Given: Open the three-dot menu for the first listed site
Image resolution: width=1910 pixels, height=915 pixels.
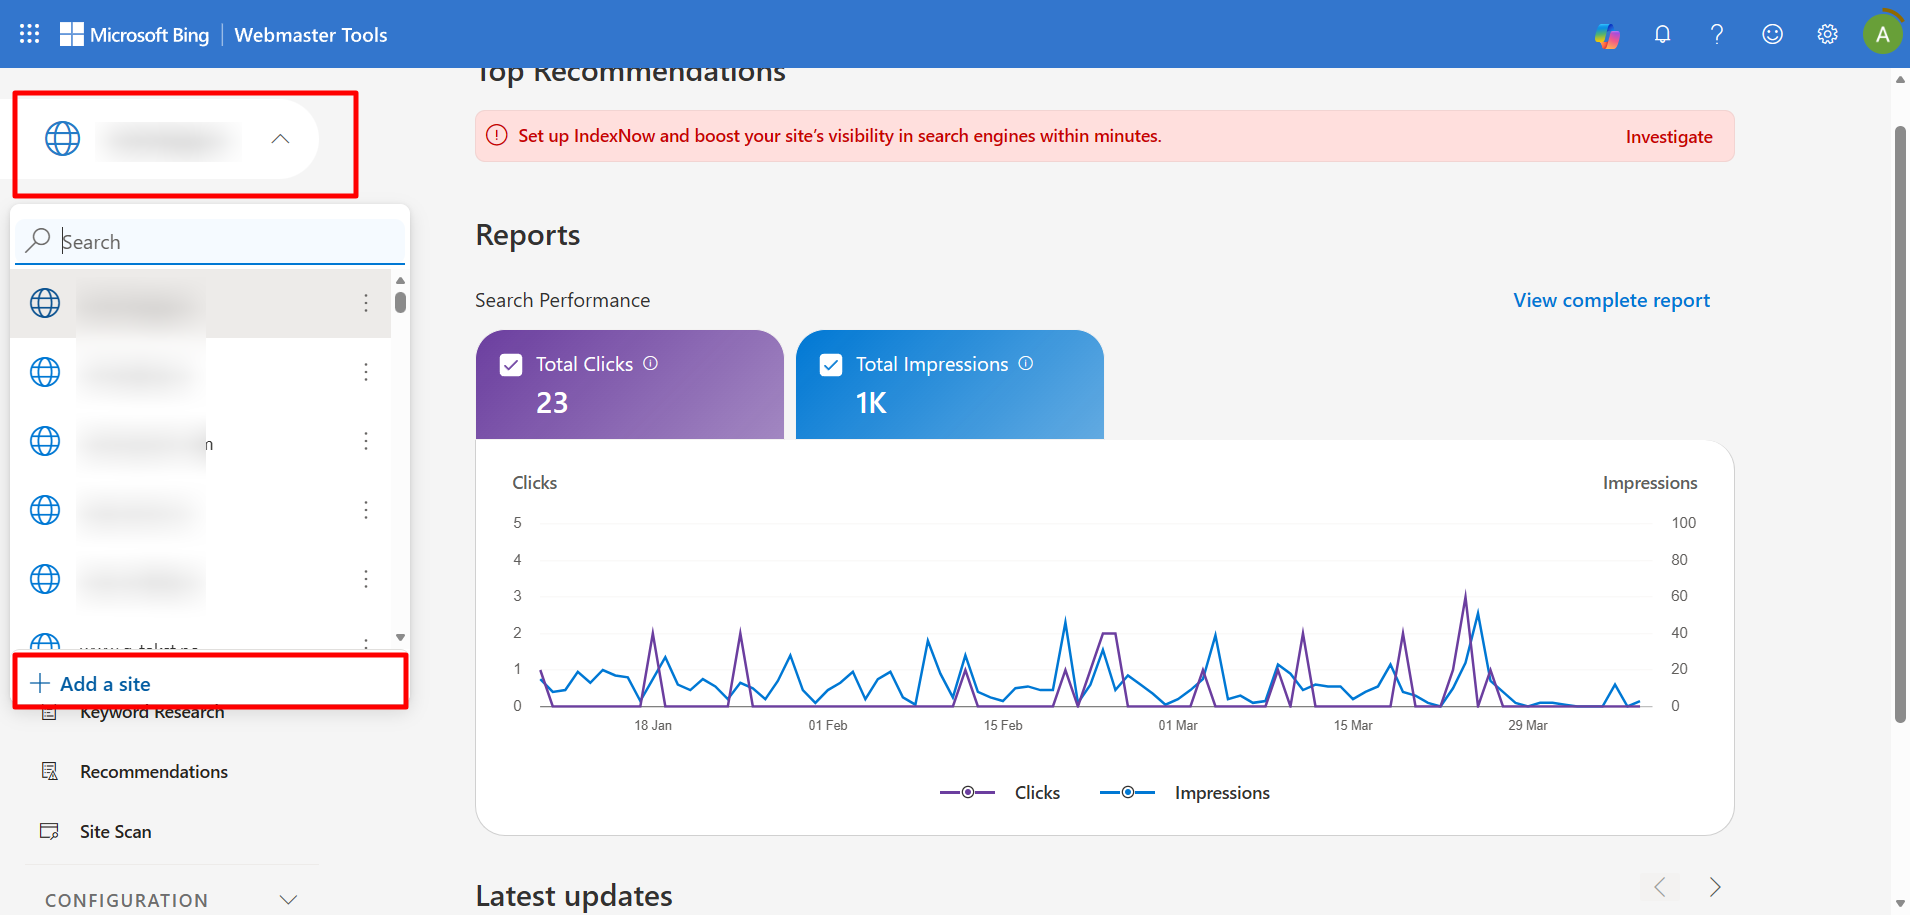Looking at the screenshot, I should (367, 303).
